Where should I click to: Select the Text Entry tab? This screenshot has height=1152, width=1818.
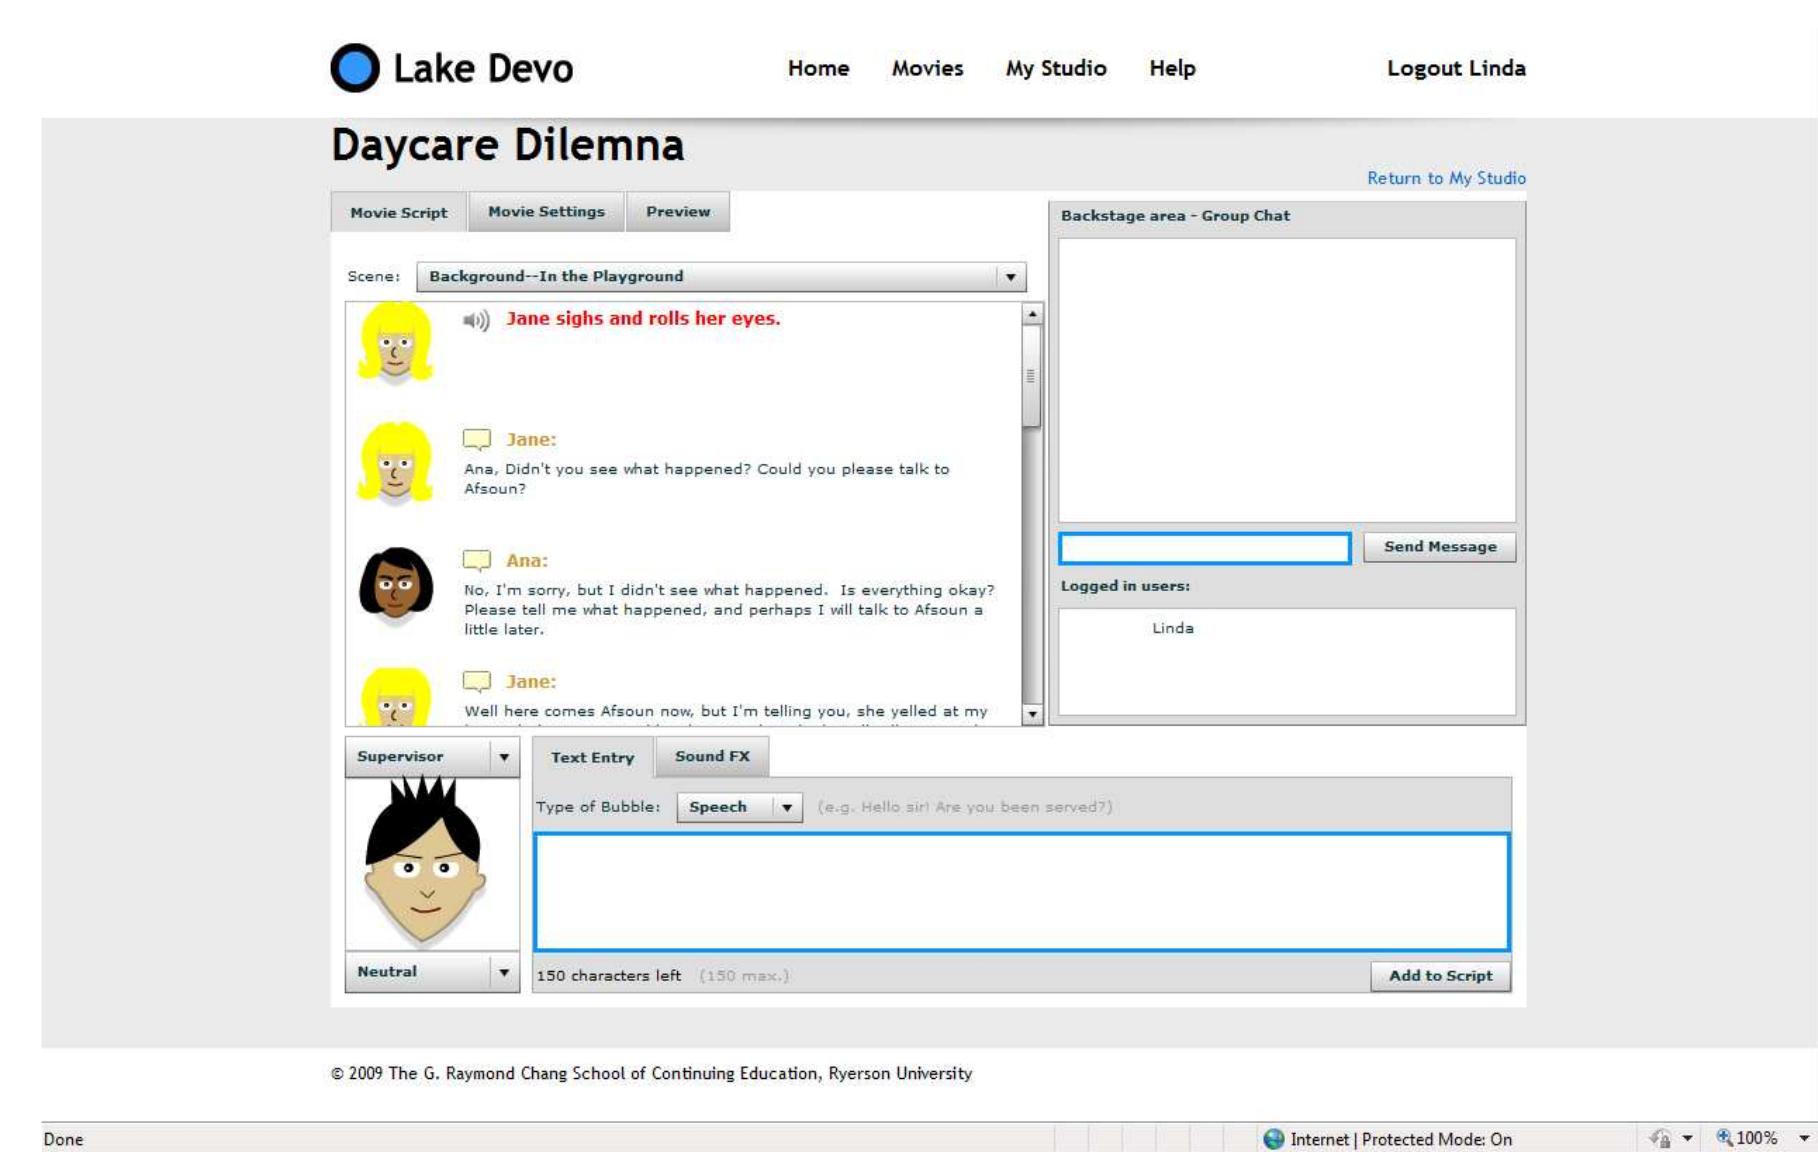(x=593, y=757)
